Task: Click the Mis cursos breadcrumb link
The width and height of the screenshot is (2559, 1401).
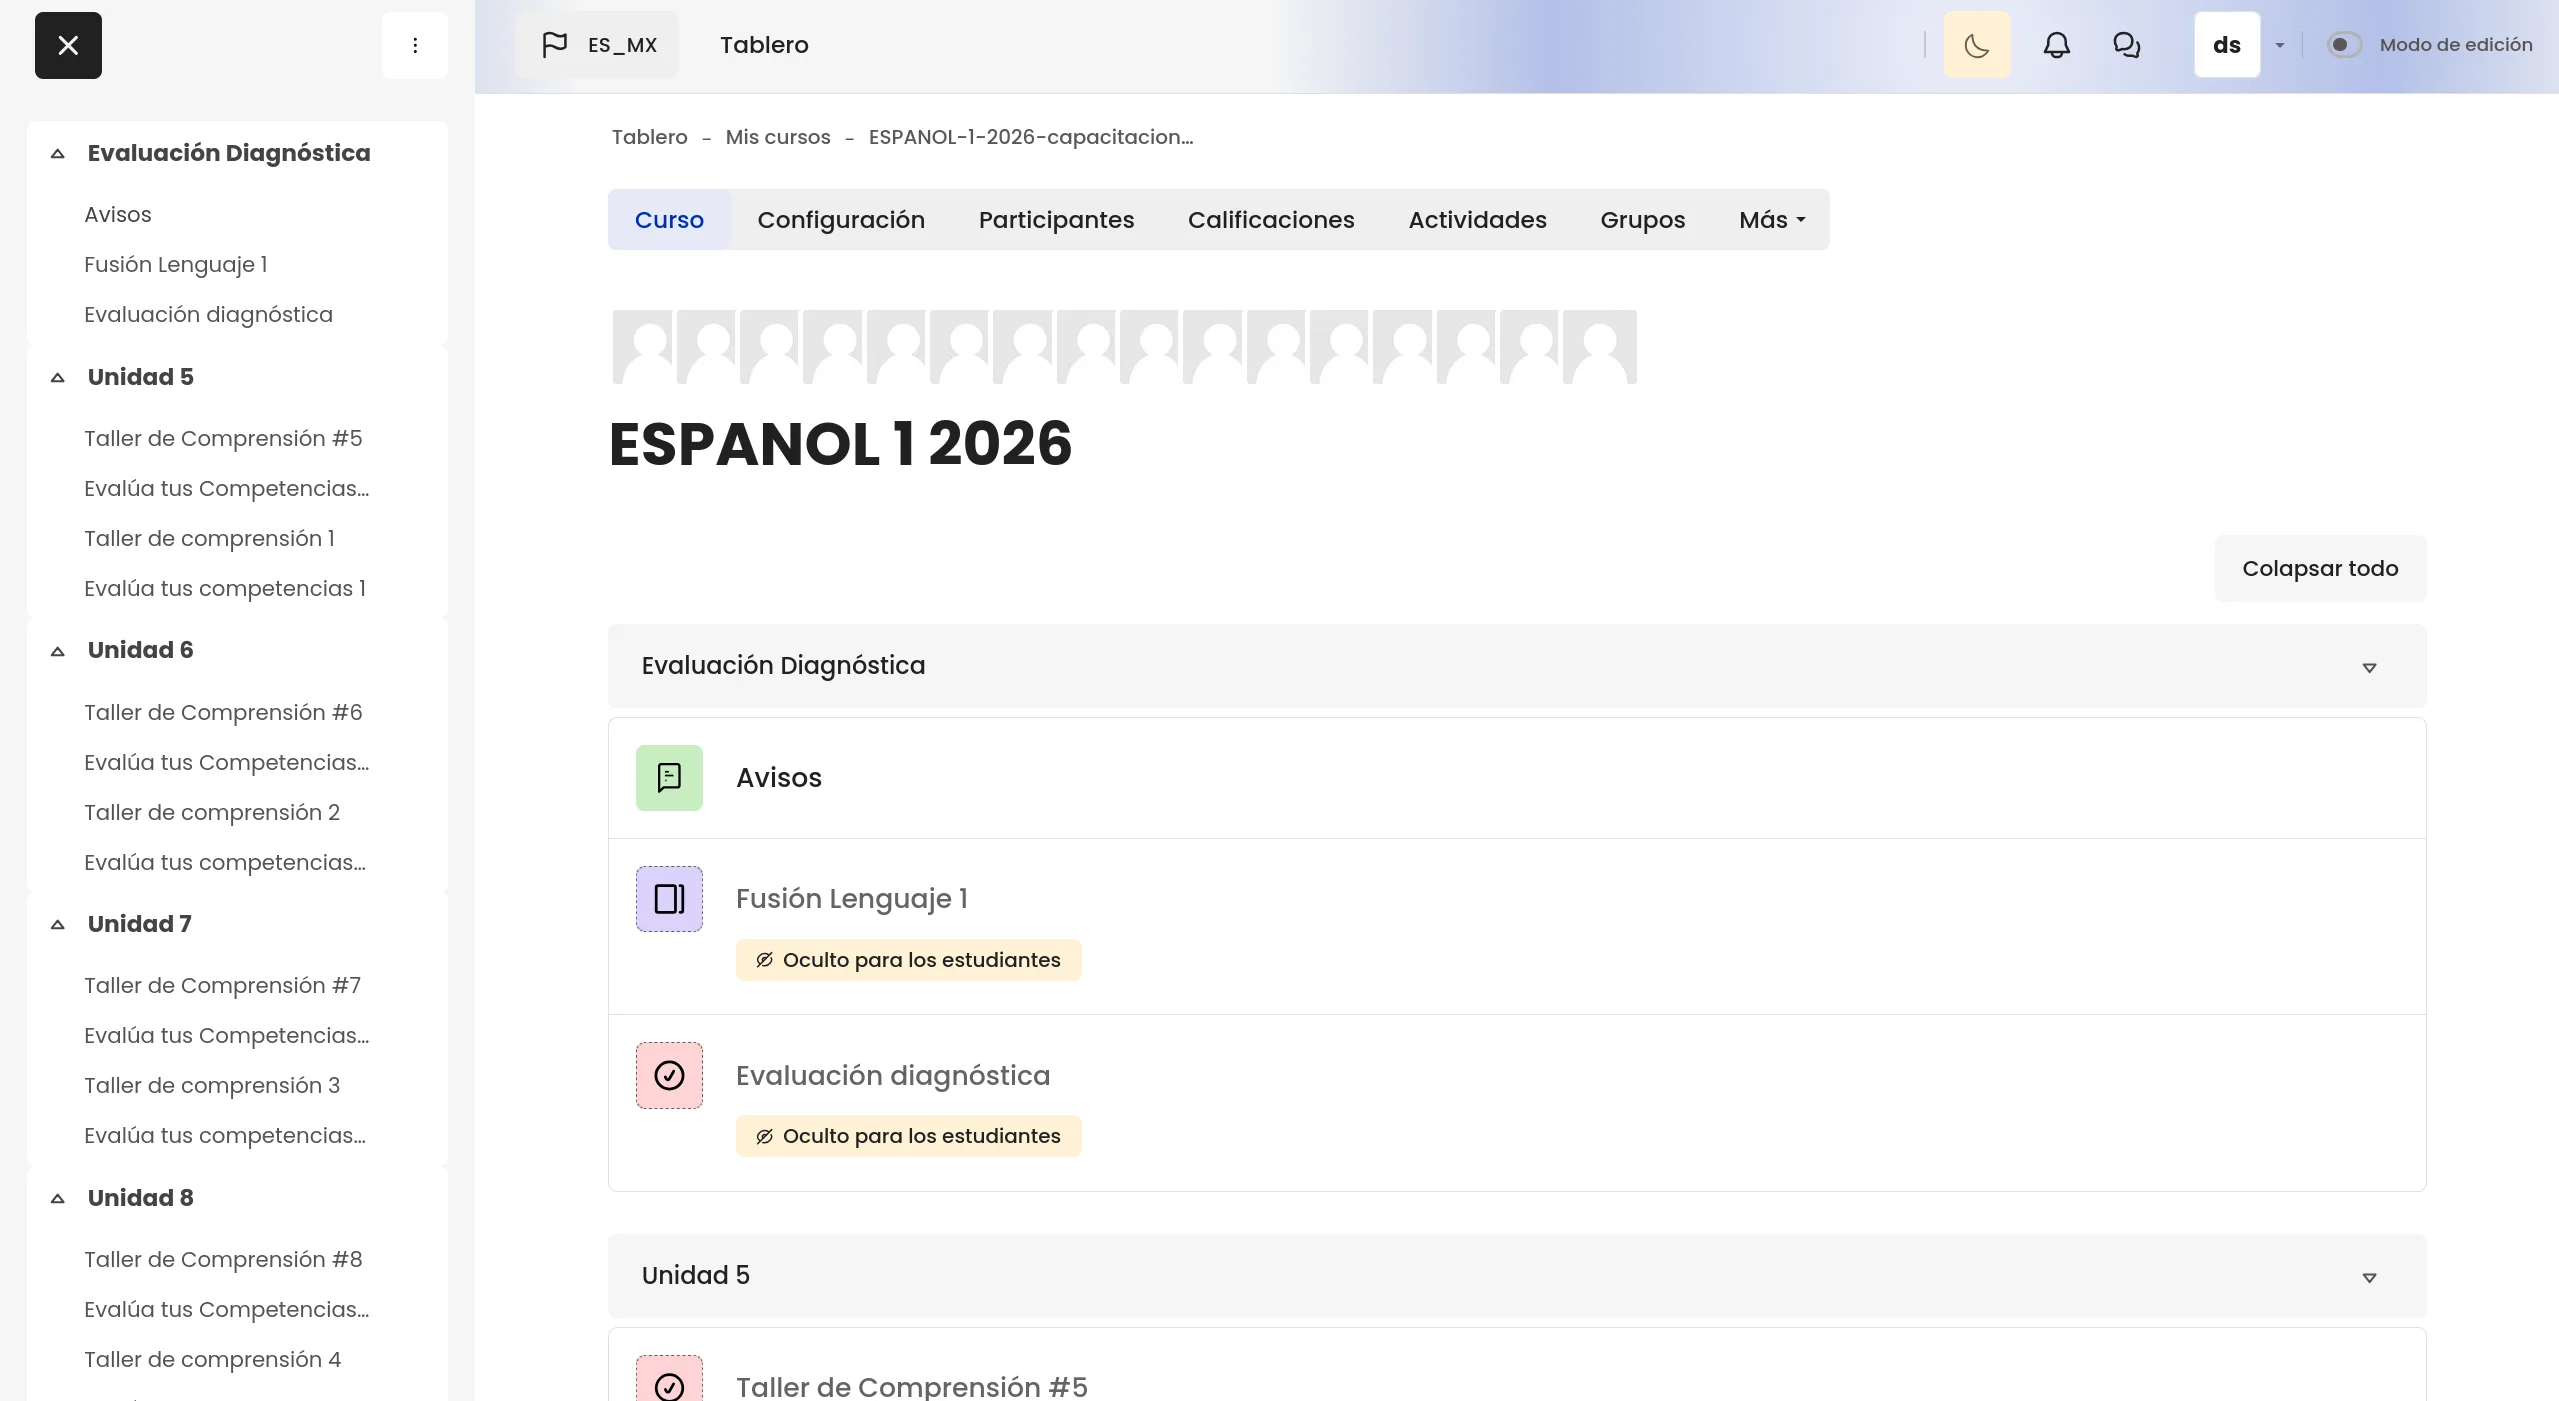Action: tap(778, 137)
